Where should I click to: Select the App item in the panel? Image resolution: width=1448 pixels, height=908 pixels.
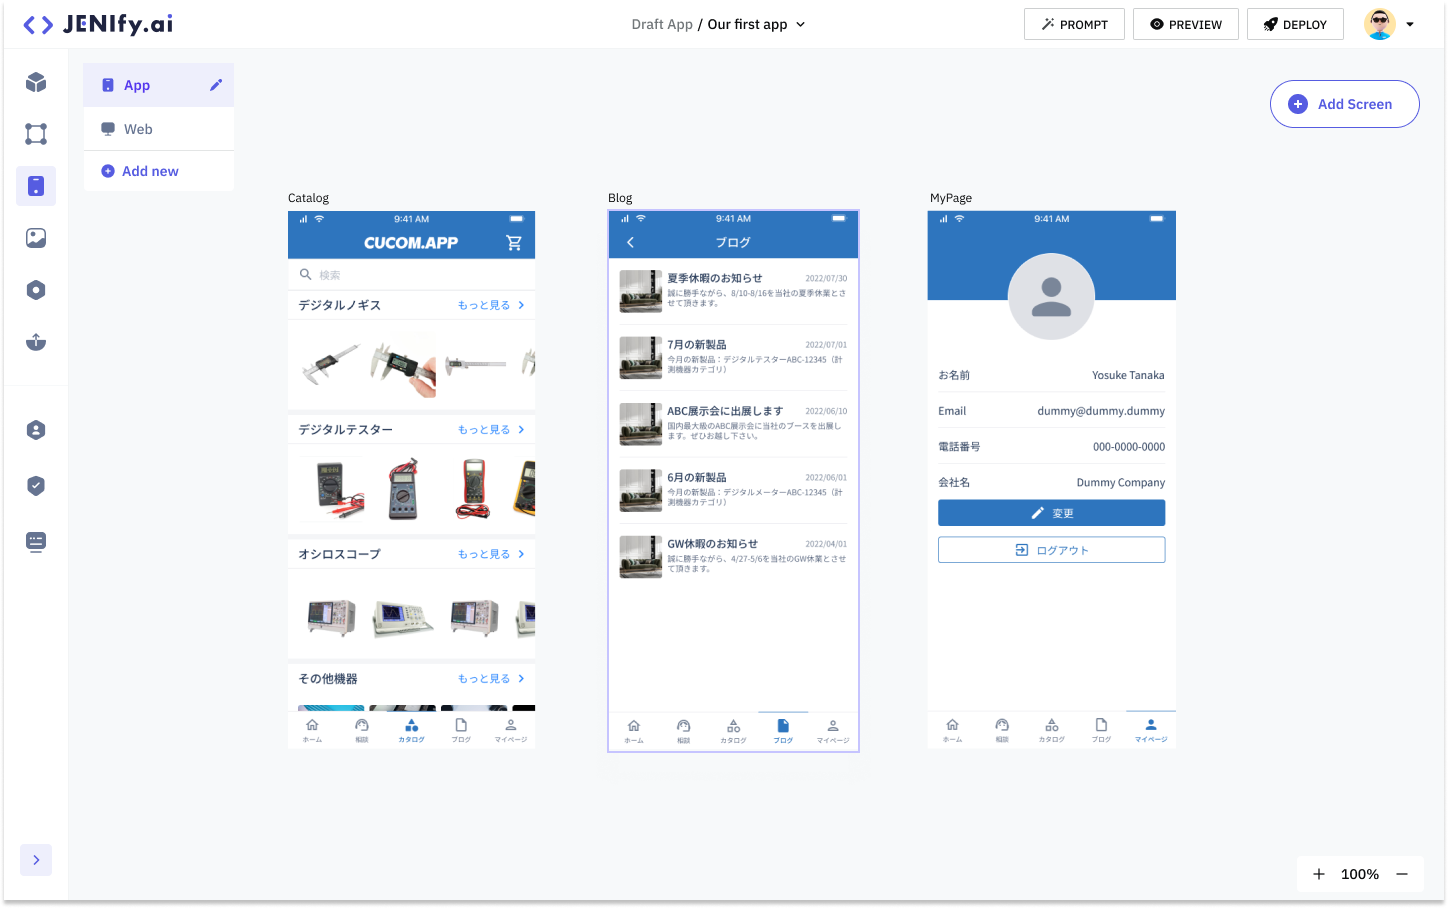(158, 85)
